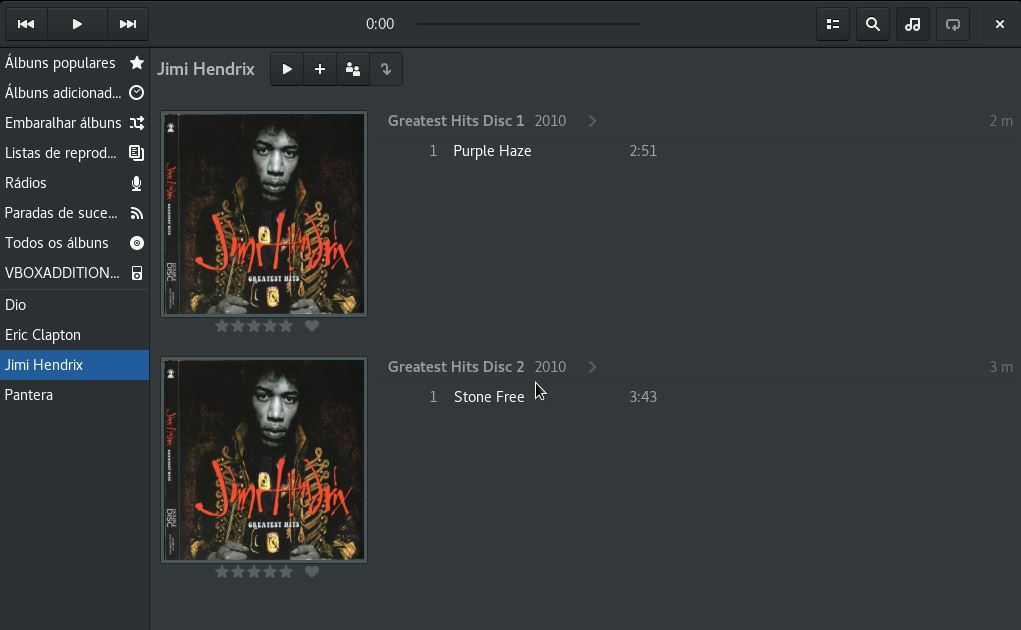Screen dimensions: 1021x630
Task: Click the curved arrow icon in the artist header
Action: point(386,69)
